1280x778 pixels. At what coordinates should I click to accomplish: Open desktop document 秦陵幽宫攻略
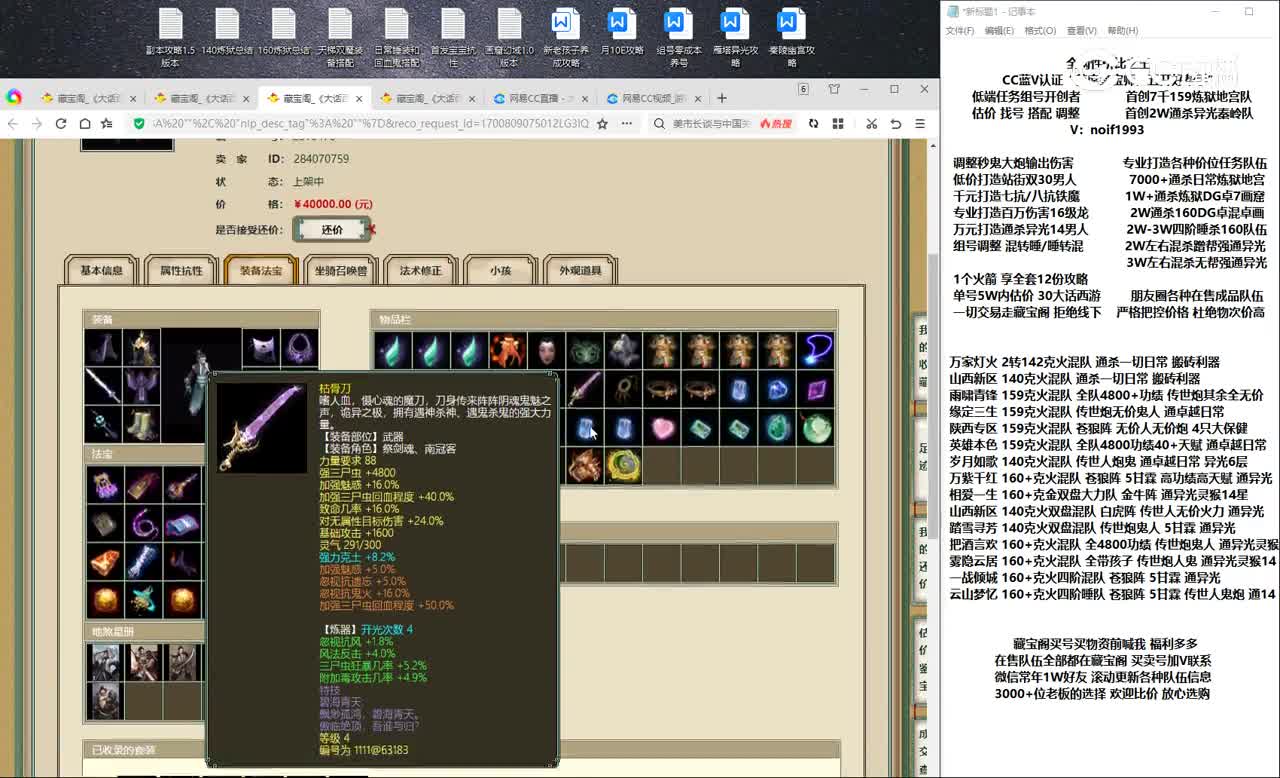coord(791,37)
